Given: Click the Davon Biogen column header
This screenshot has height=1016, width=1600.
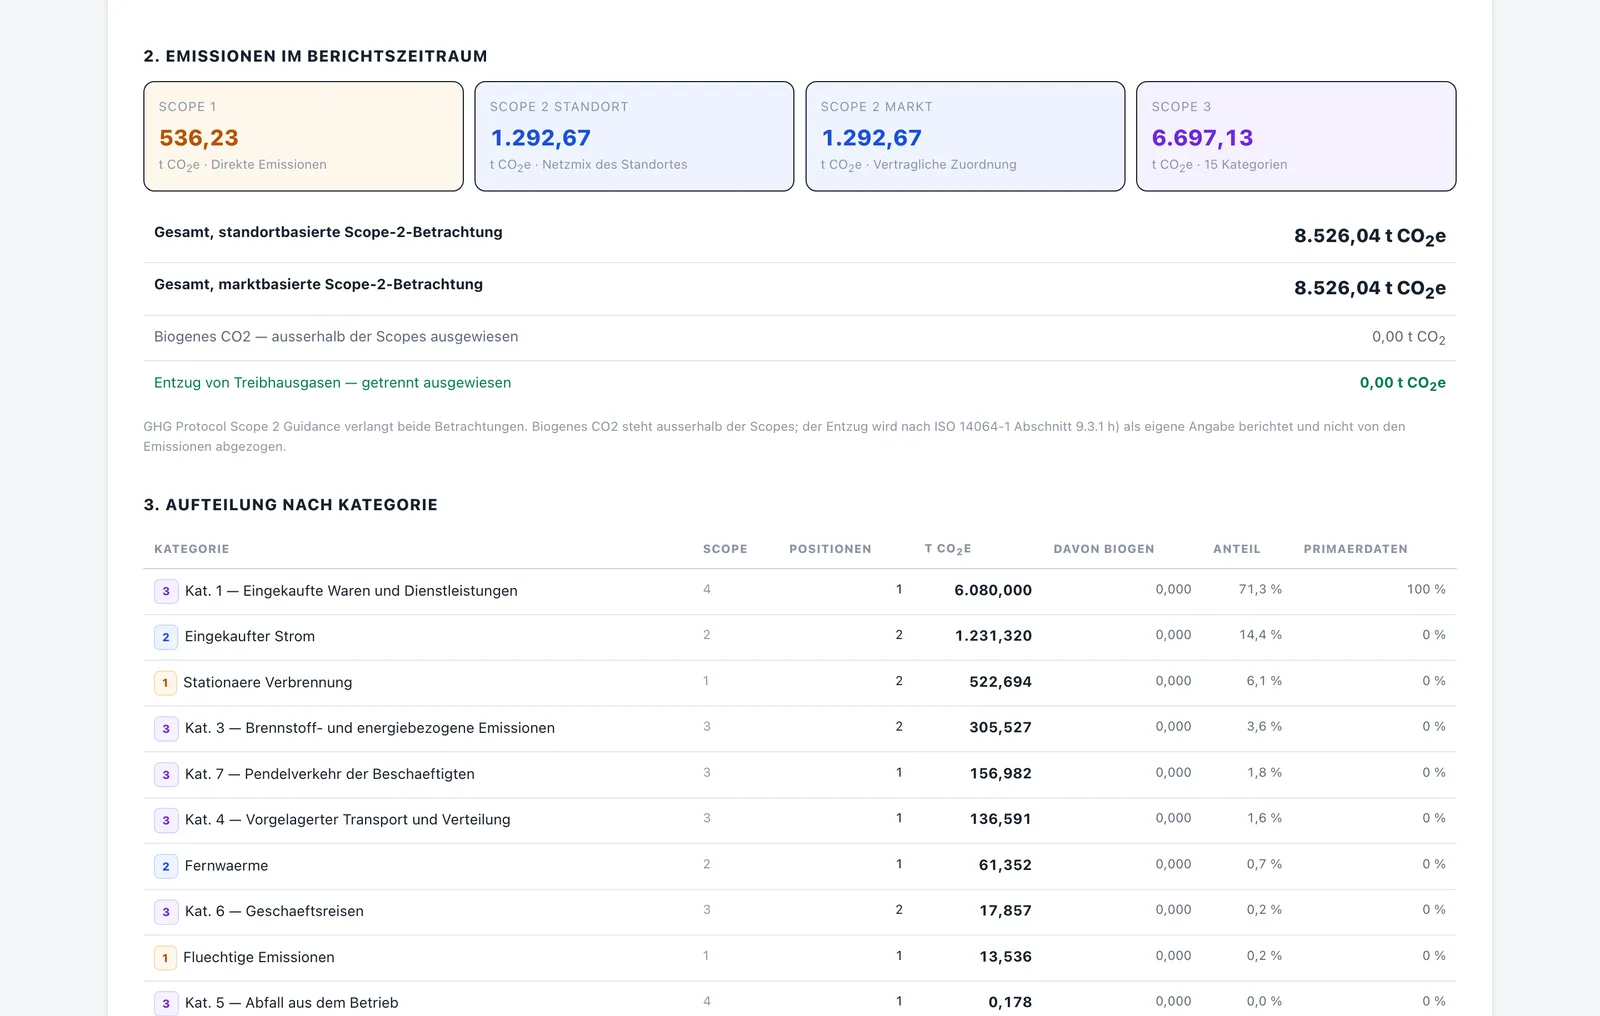Looking at the screenshot, I should coord(1104,549).
